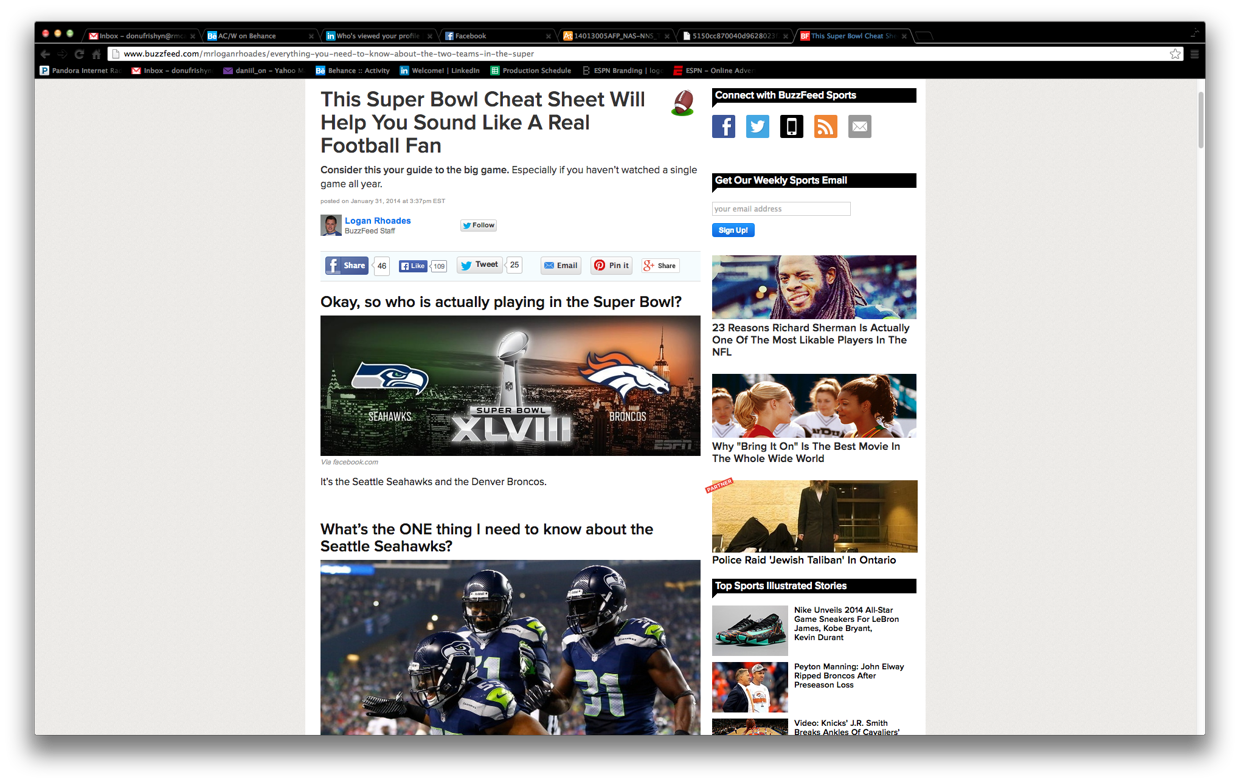Open BuzzFeed Sports Twitter icon
Viewport: 1240px width, 783px height.
(x=757, y=126)
